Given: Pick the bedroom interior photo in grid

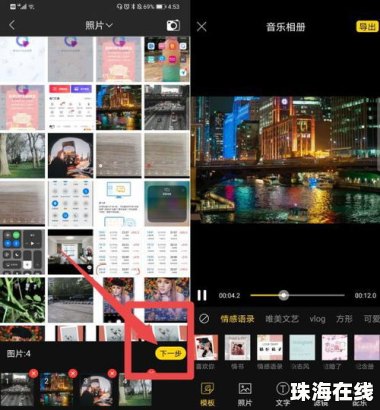Looking at the screenshot, I should [70, 252].
